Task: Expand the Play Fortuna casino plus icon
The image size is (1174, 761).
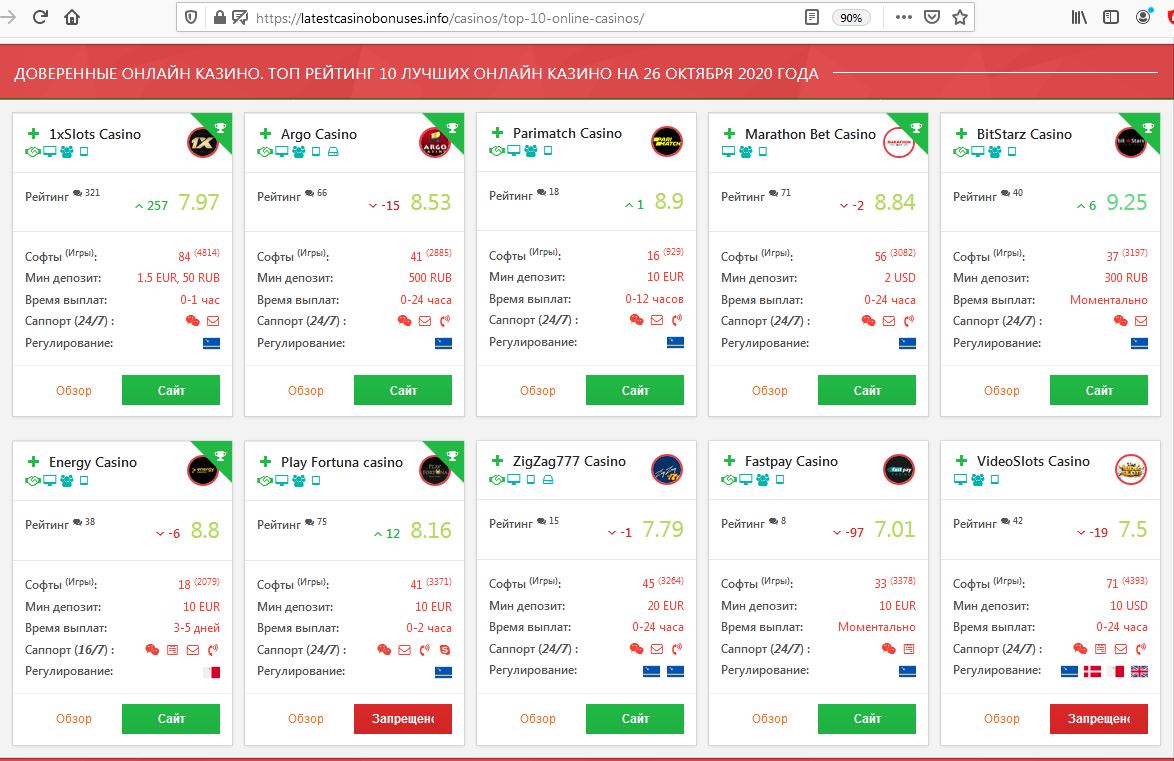Action: [265, 461]
